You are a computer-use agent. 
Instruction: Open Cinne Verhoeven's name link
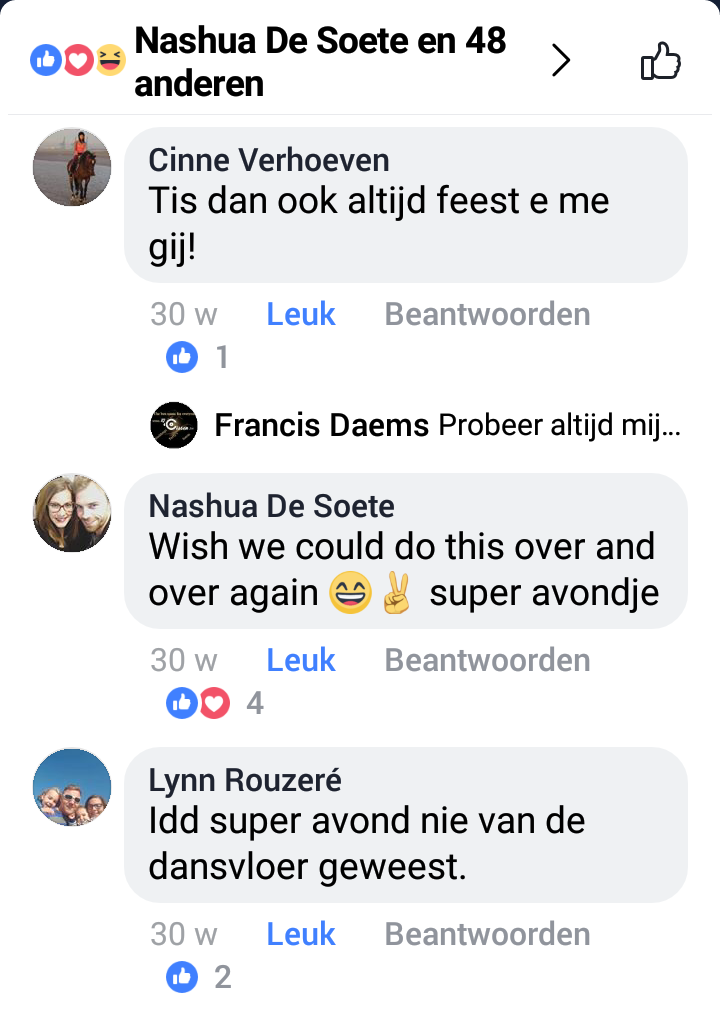tap(269, 159)
